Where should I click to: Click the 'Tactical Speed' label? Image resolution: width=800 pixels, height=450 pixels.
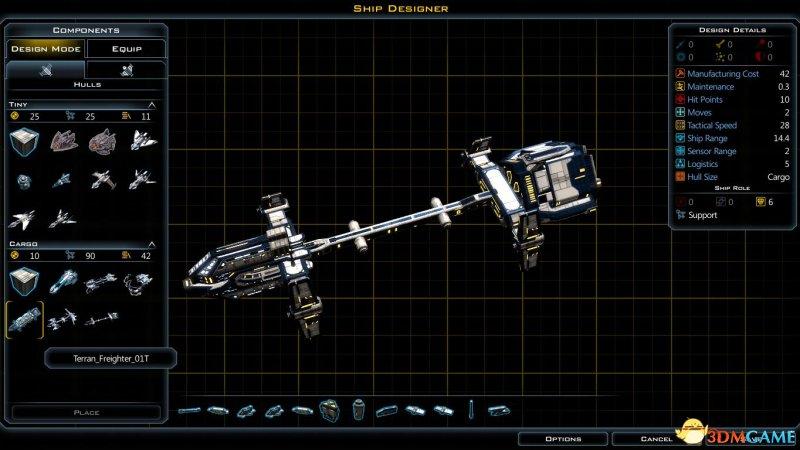click(x=712, y=125)
